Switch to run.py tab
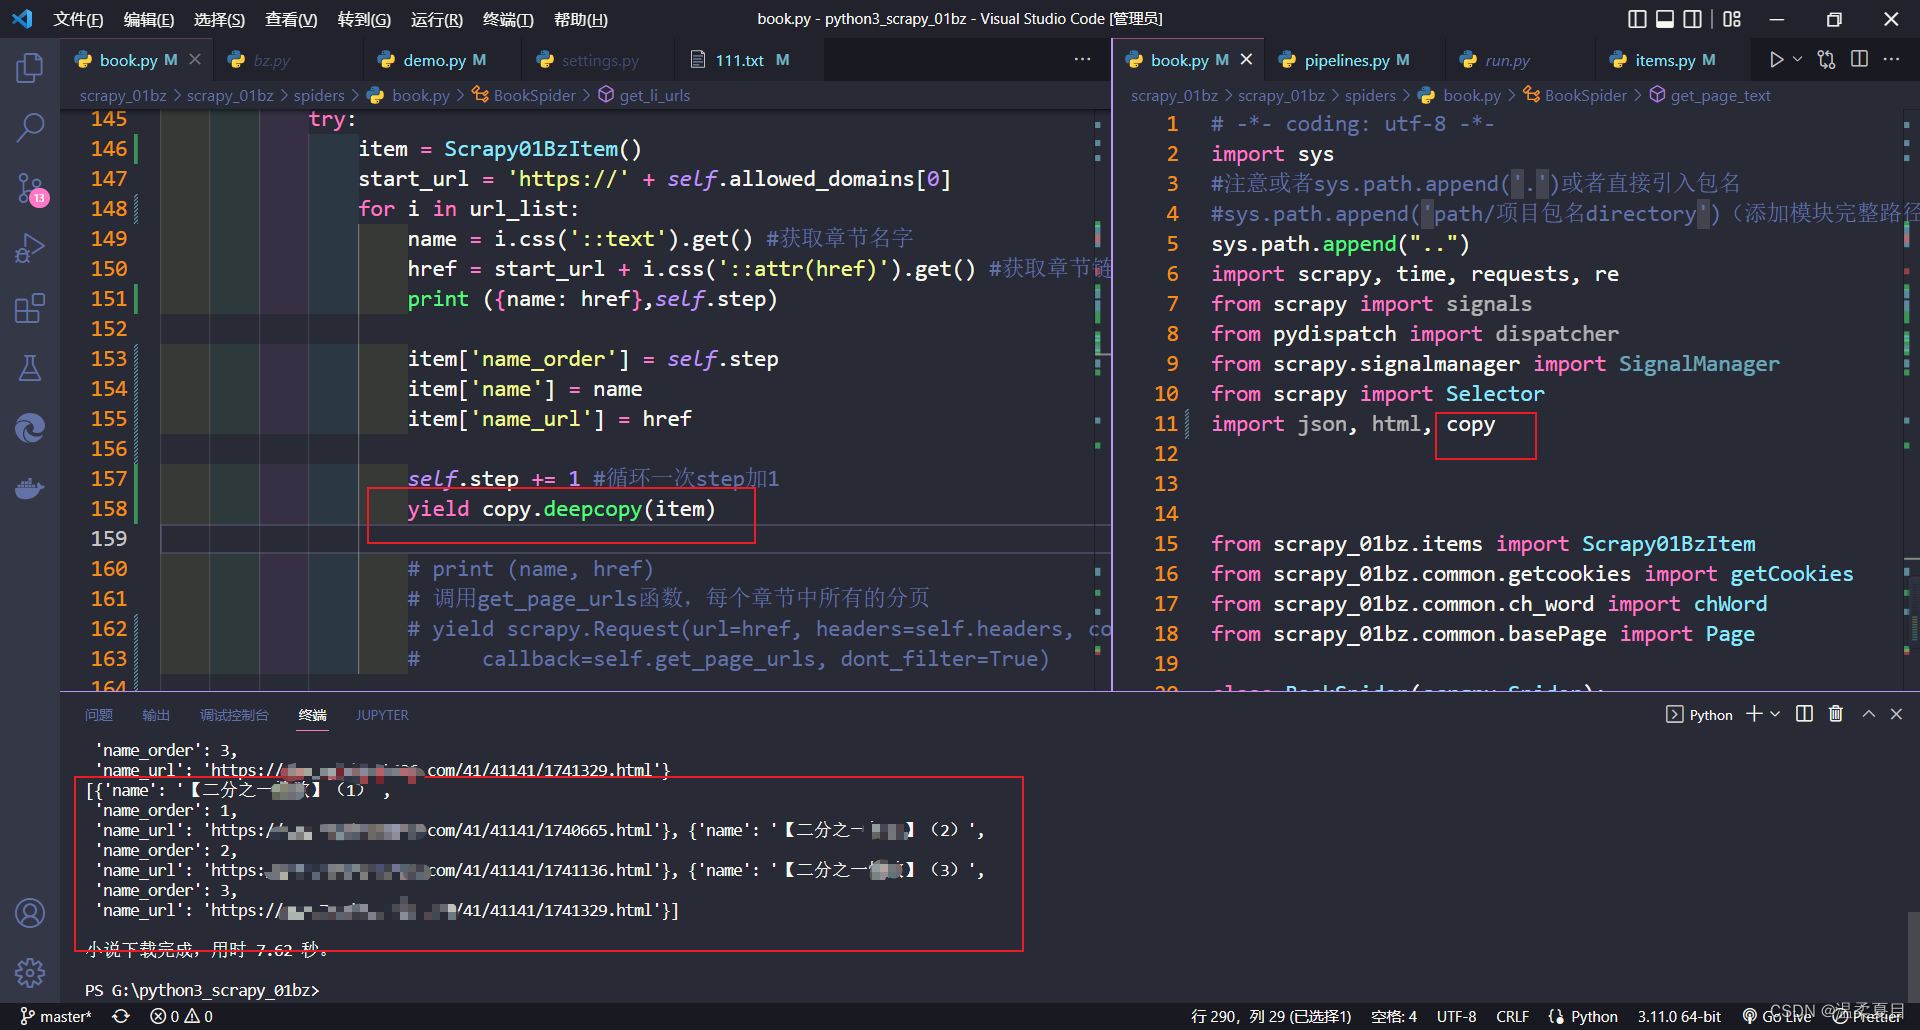Image resolution: width=1920 pixels, height=1030 pixels. (1506, 60)
